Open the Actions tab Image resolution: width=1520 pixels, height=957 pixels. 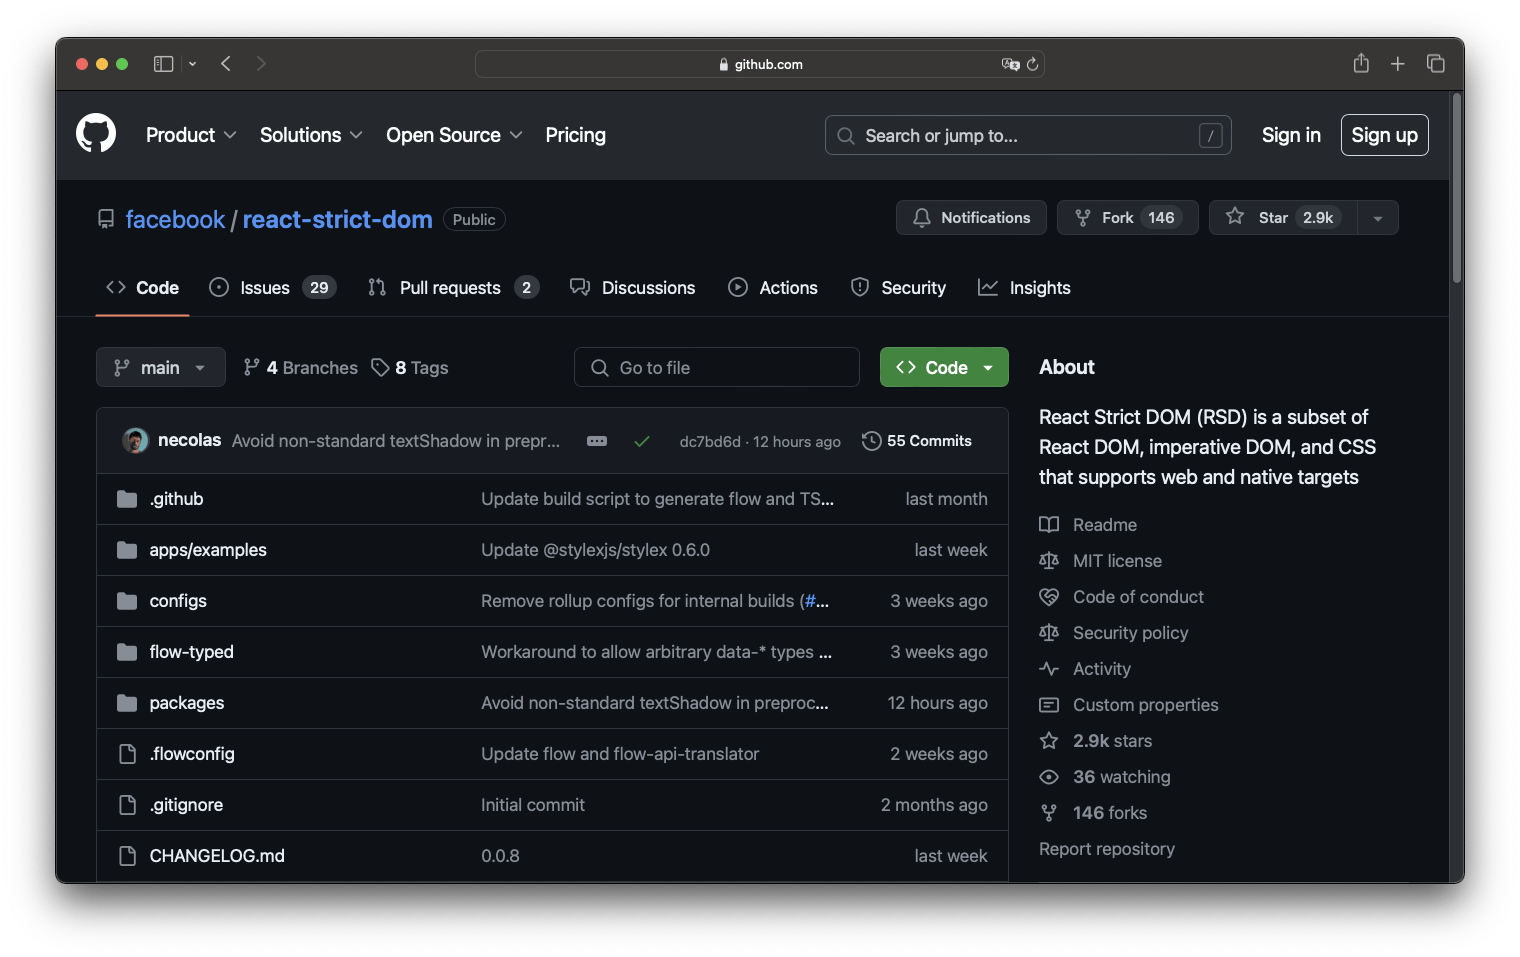click(773, 288)
